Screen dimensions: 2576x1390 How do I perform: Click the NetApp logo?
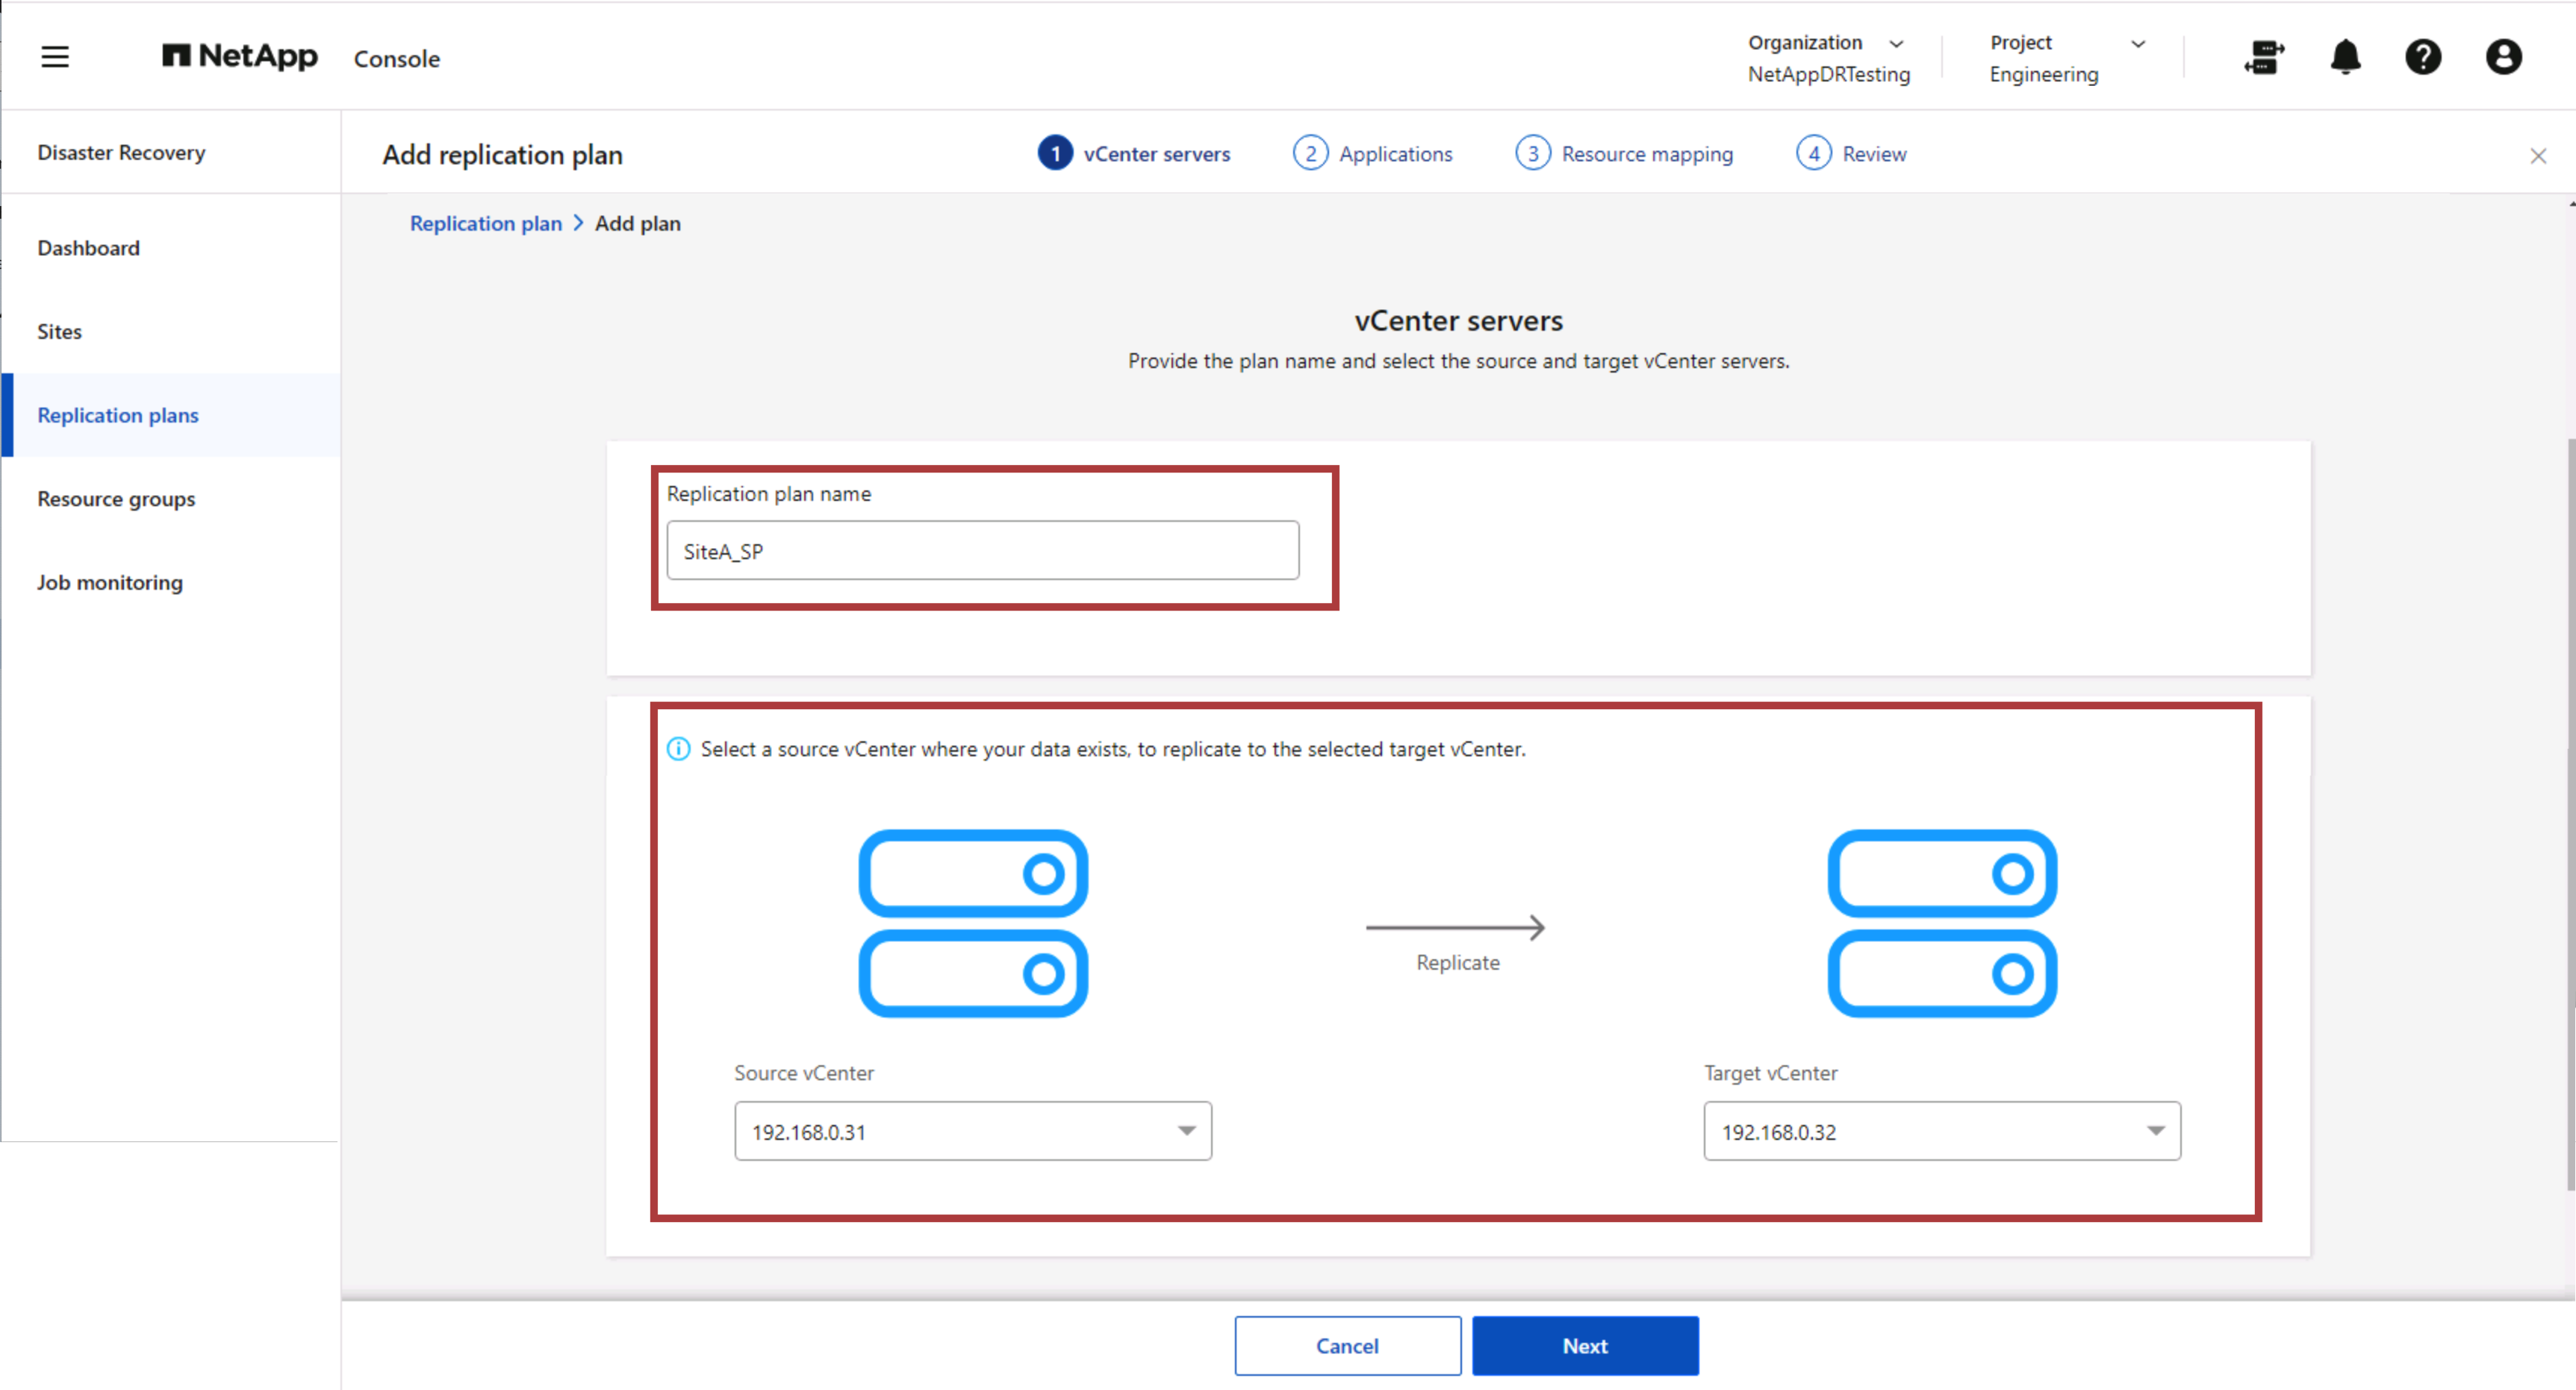pyautogui.click(x=239, y=57)
